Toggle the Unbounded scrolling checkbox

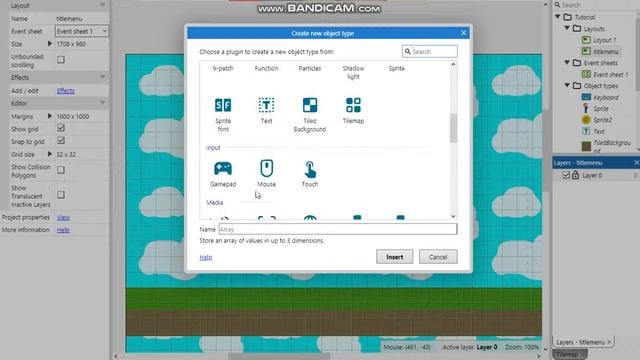click(x=61, y=60)
